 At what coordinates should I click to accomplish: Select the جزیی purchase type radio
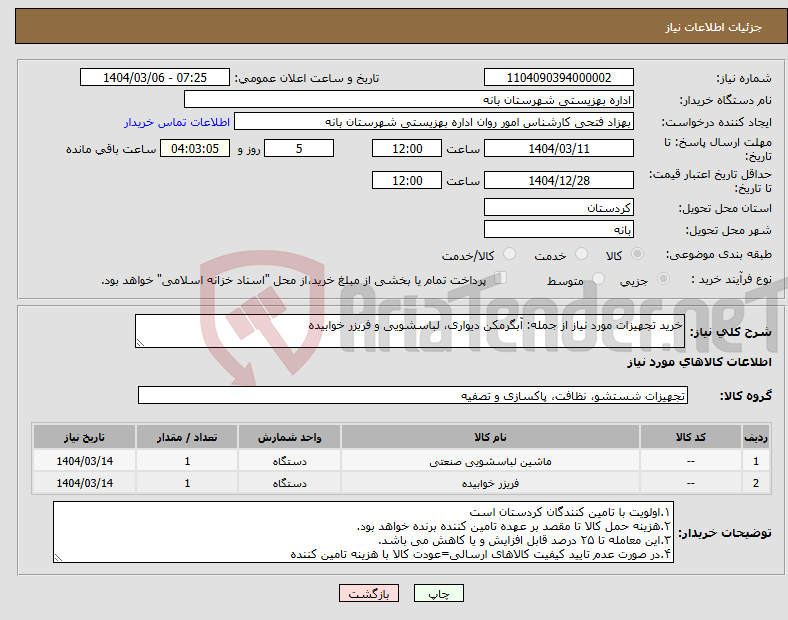point(663,279)
